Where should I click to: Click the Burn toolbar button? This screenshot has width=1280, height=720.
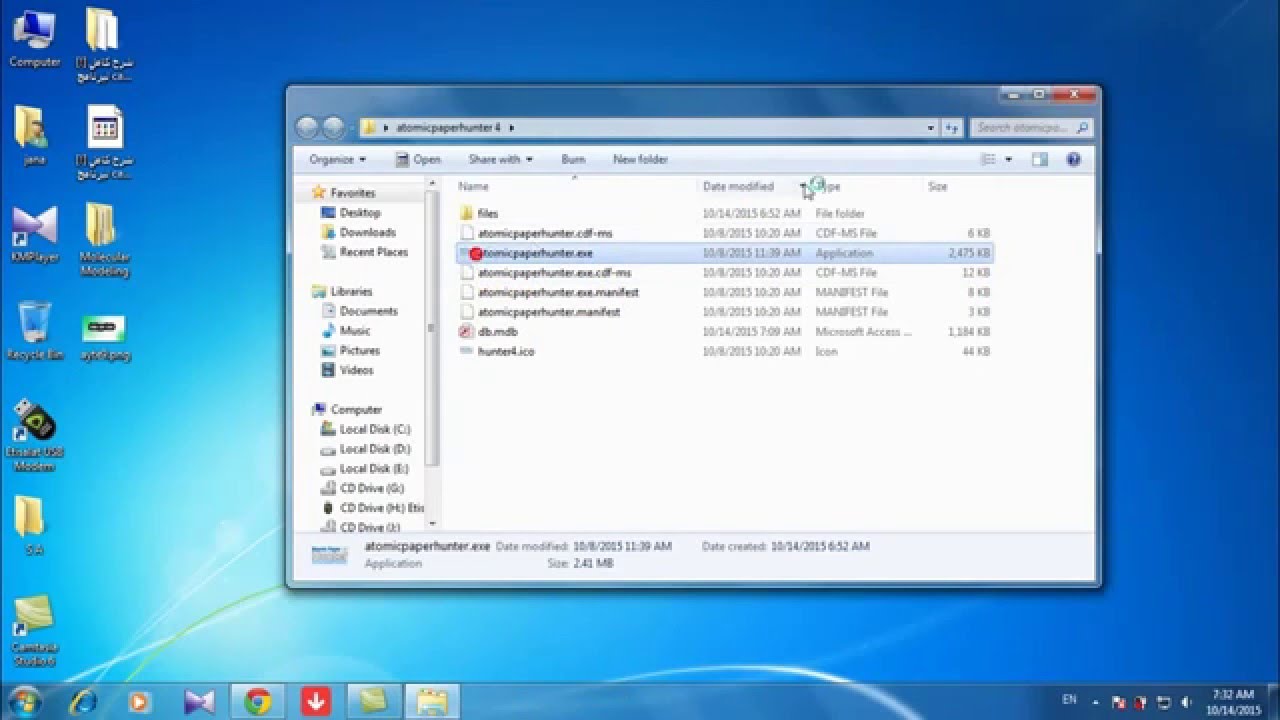point(573,159)
